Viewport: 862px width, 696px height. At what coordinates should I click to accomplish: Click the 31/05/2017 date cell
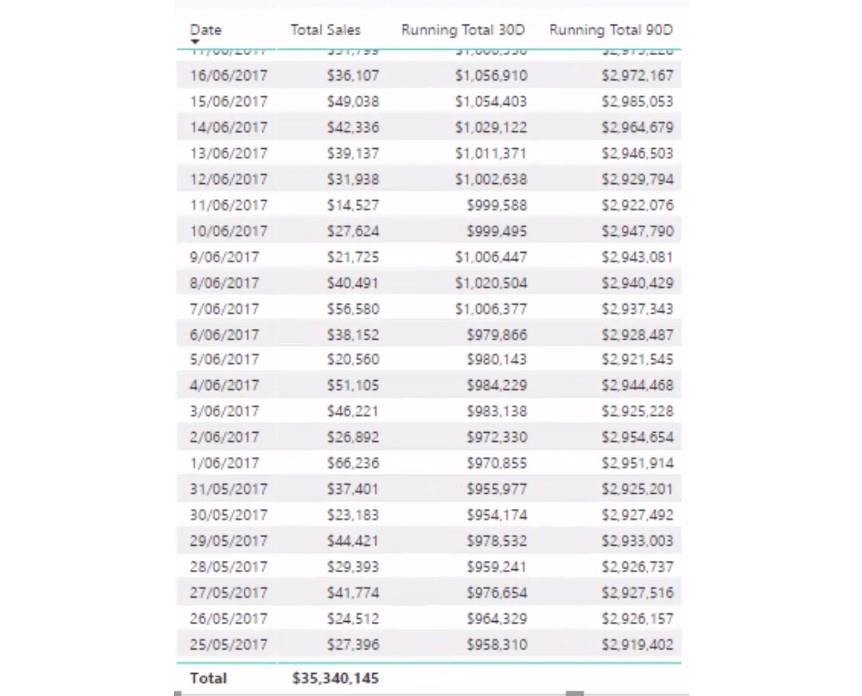coord(229,489)
